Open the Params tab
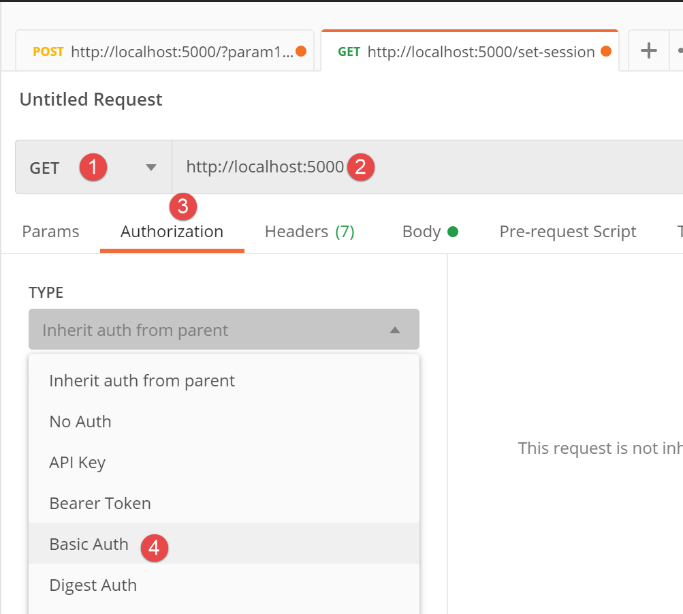 click(50, 232)
